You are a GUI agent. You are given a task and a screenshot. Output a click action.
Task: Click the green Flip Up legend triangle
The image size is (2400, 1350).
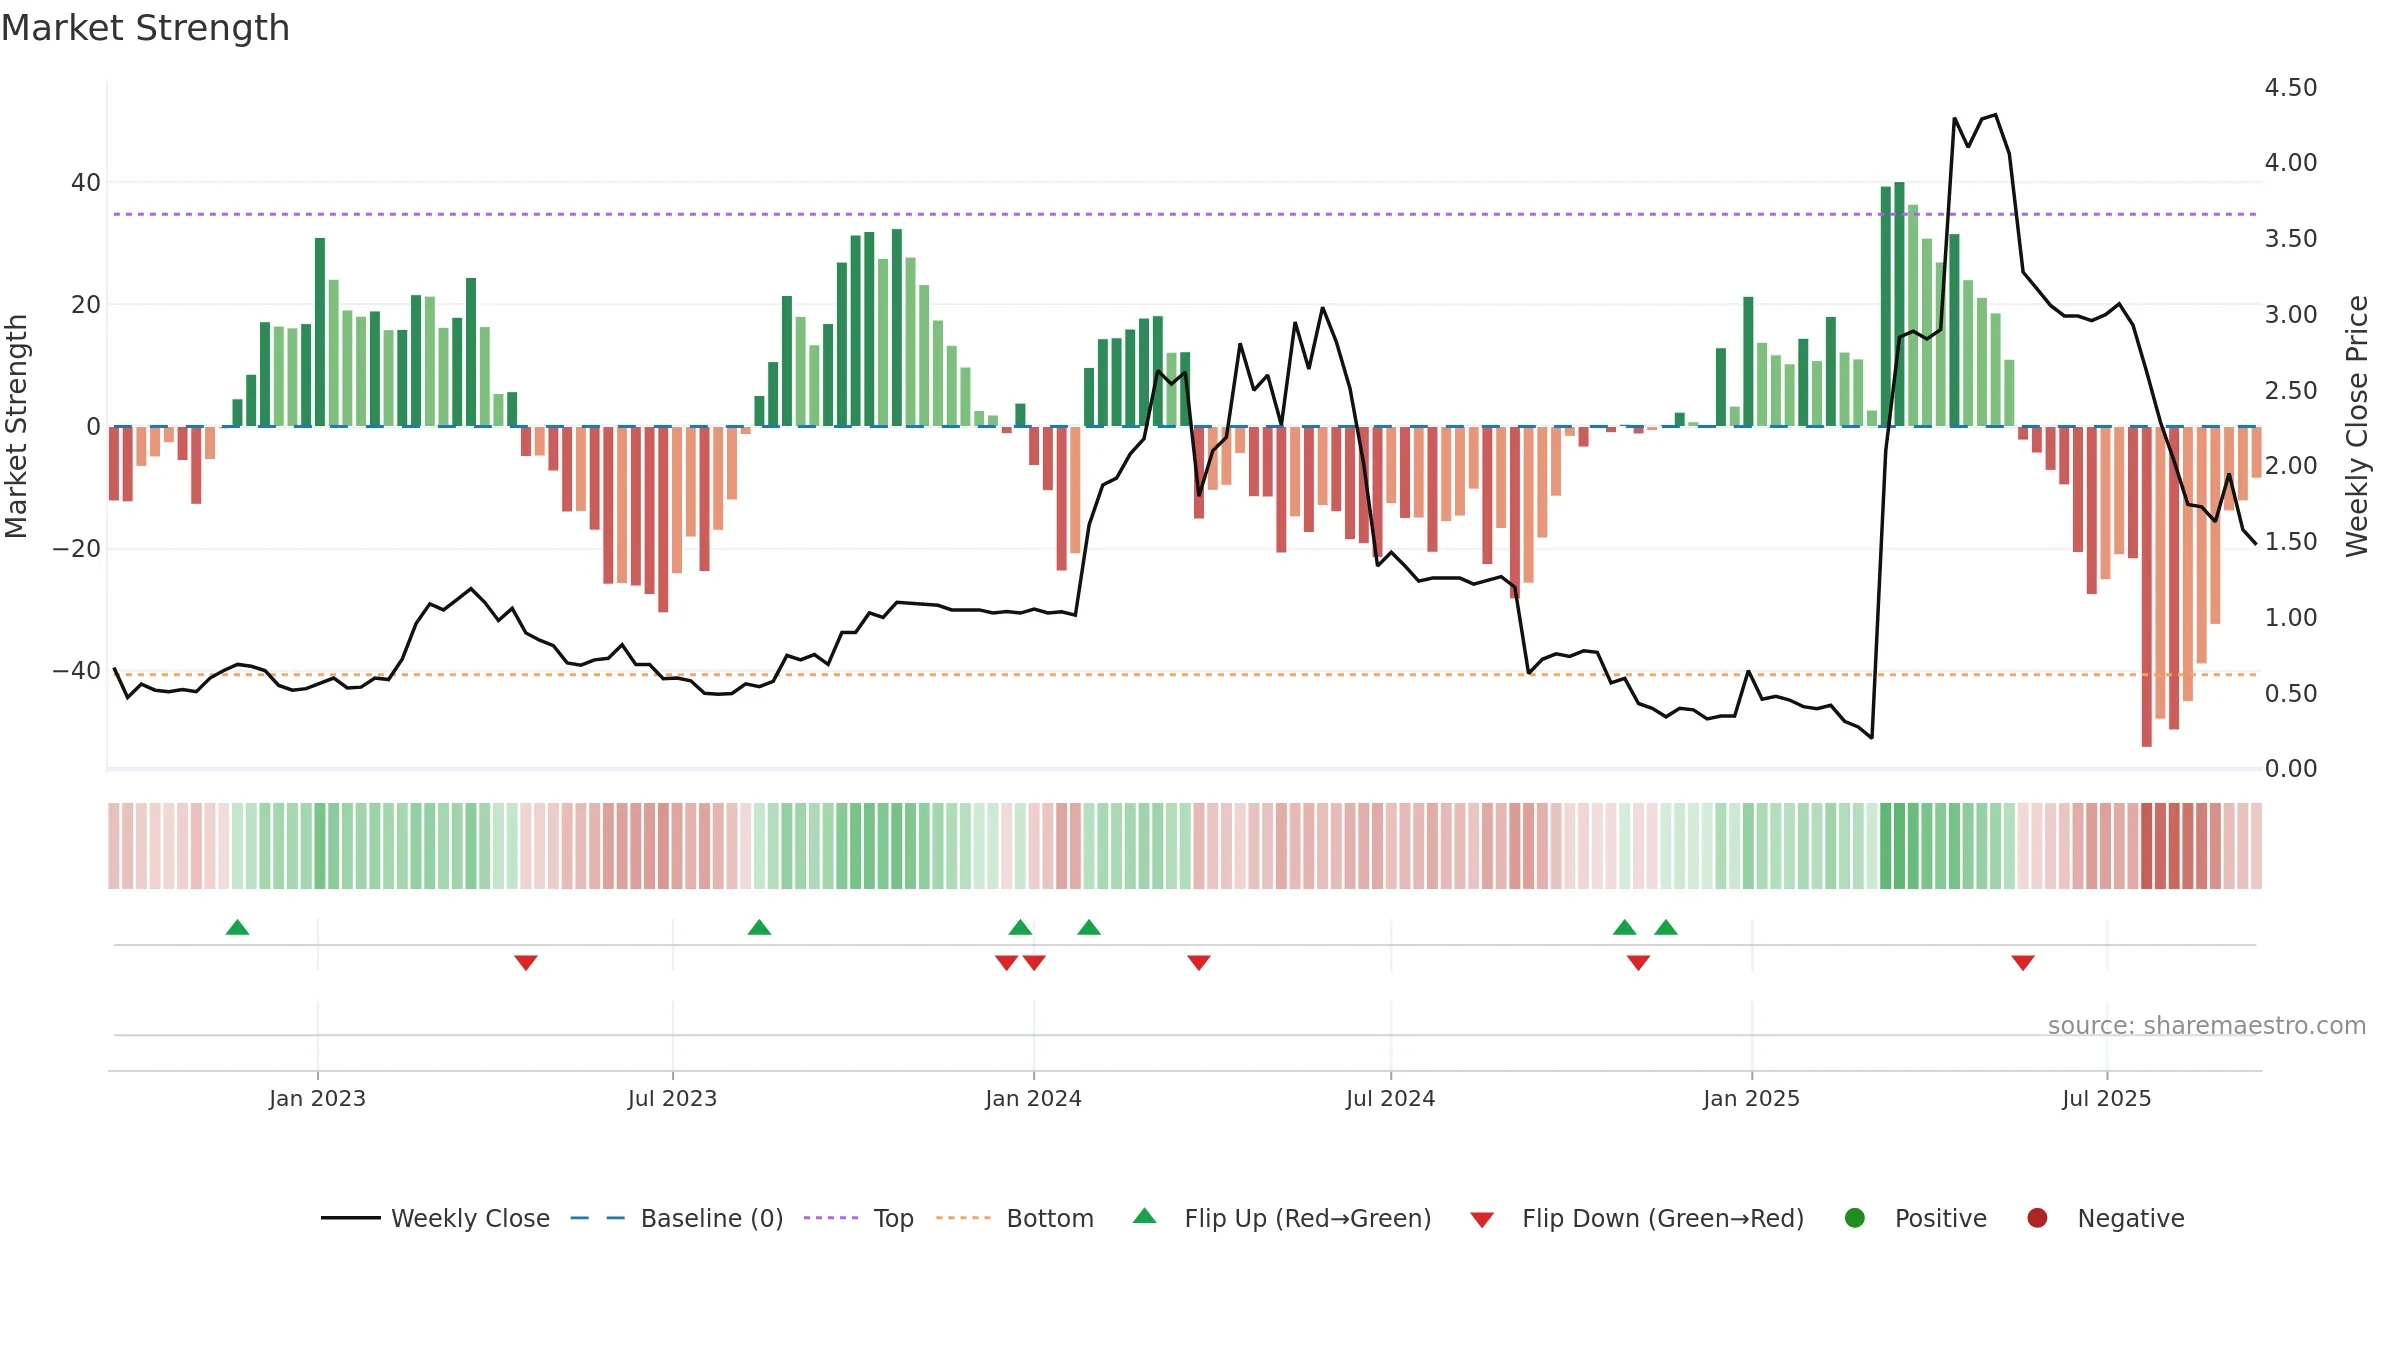[1145, 1216]
